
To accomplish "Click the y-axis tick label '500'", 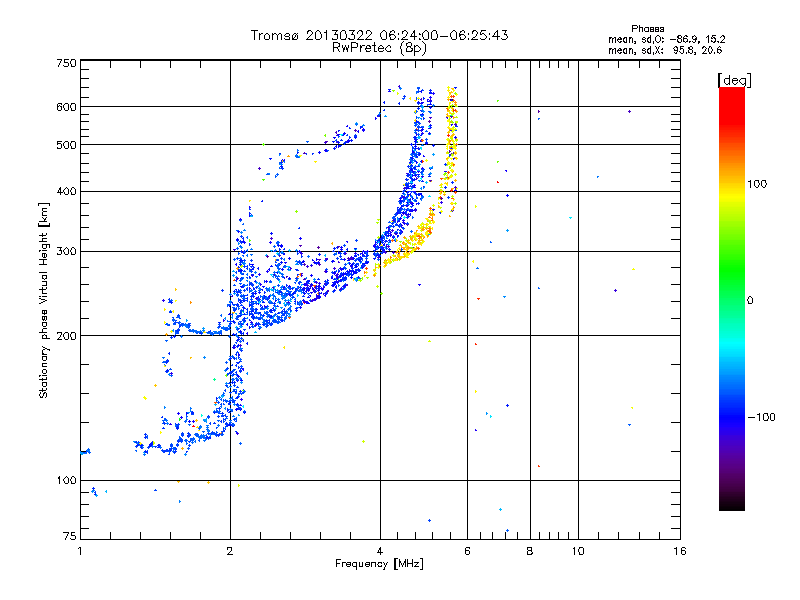I will pos(66,145).
